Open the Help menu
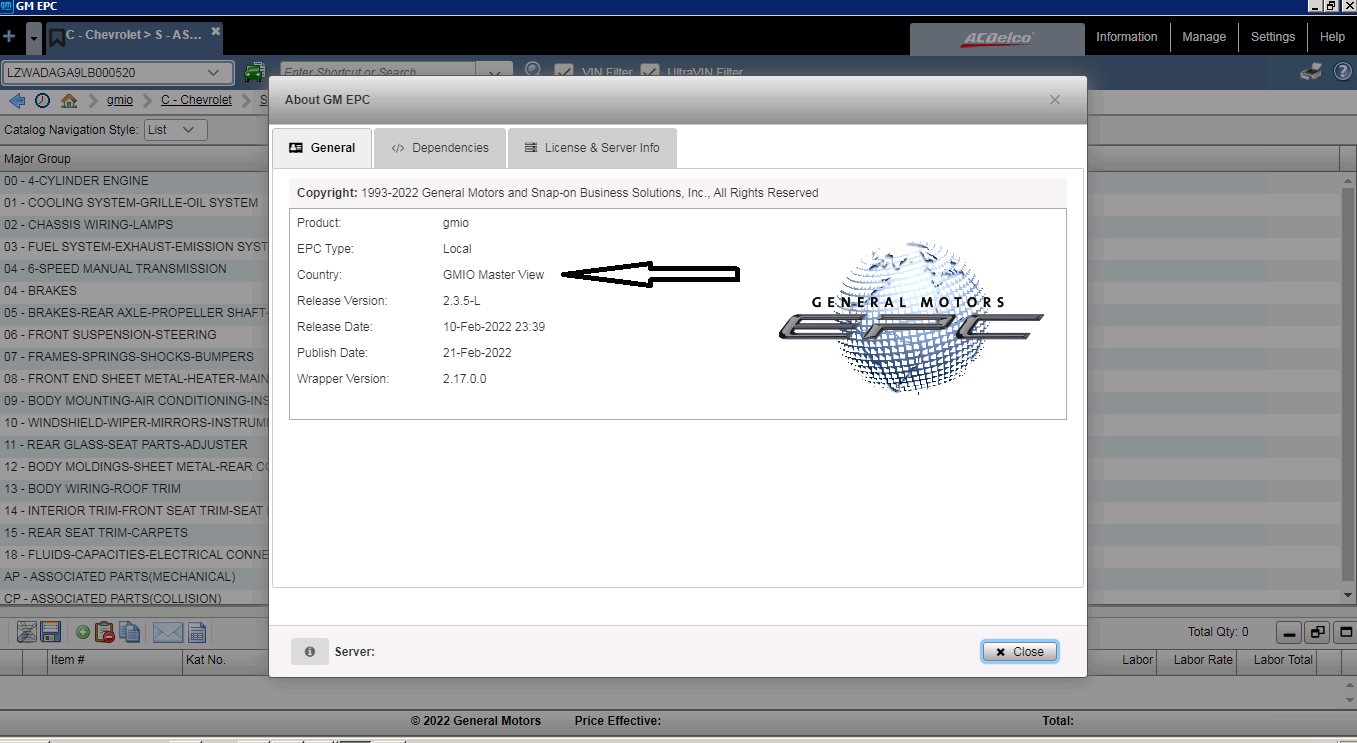The image size is (1357, 743). point(1332,37)
